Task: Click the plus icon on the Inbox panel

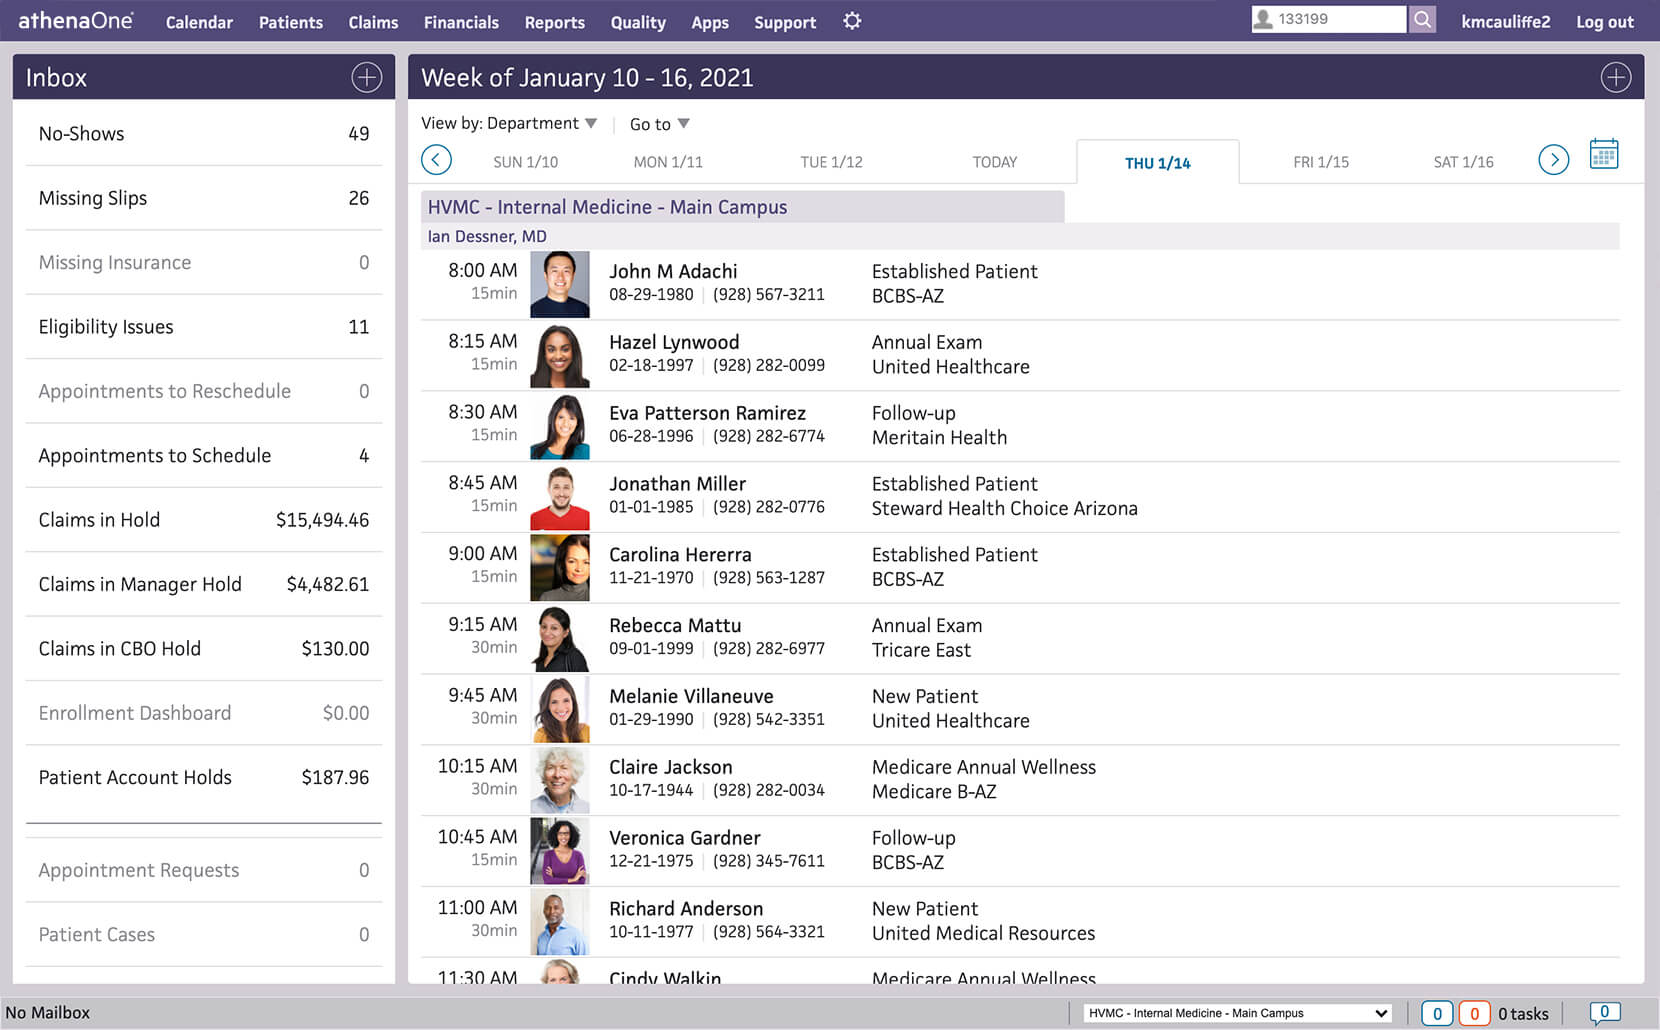Action: point(367,77)
